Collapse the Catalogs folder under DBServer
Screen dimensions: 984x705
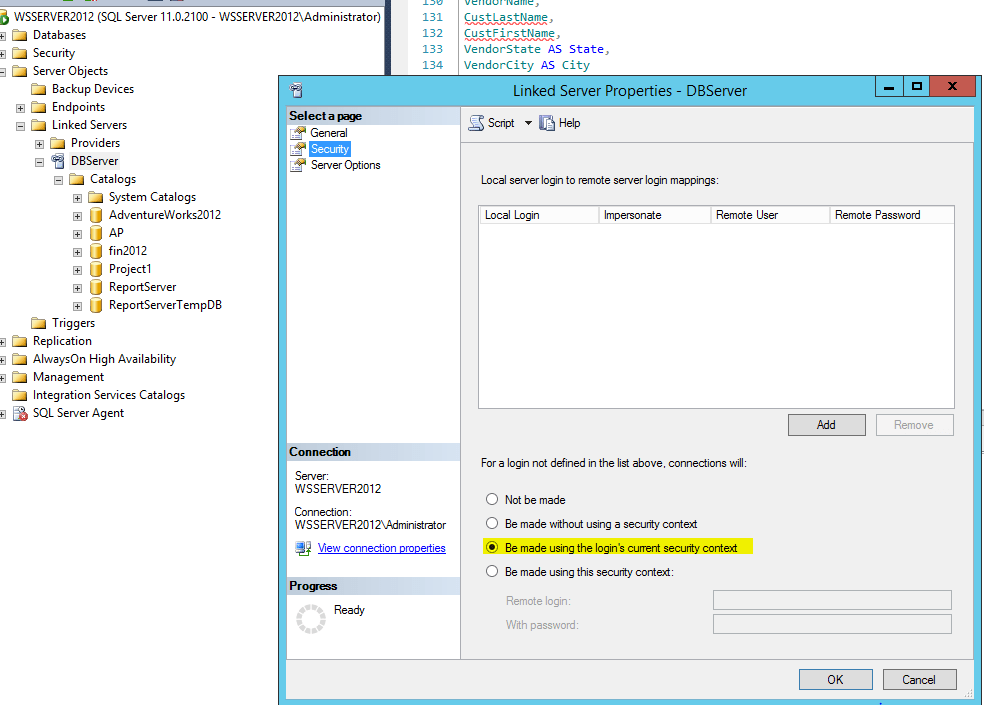58,178
